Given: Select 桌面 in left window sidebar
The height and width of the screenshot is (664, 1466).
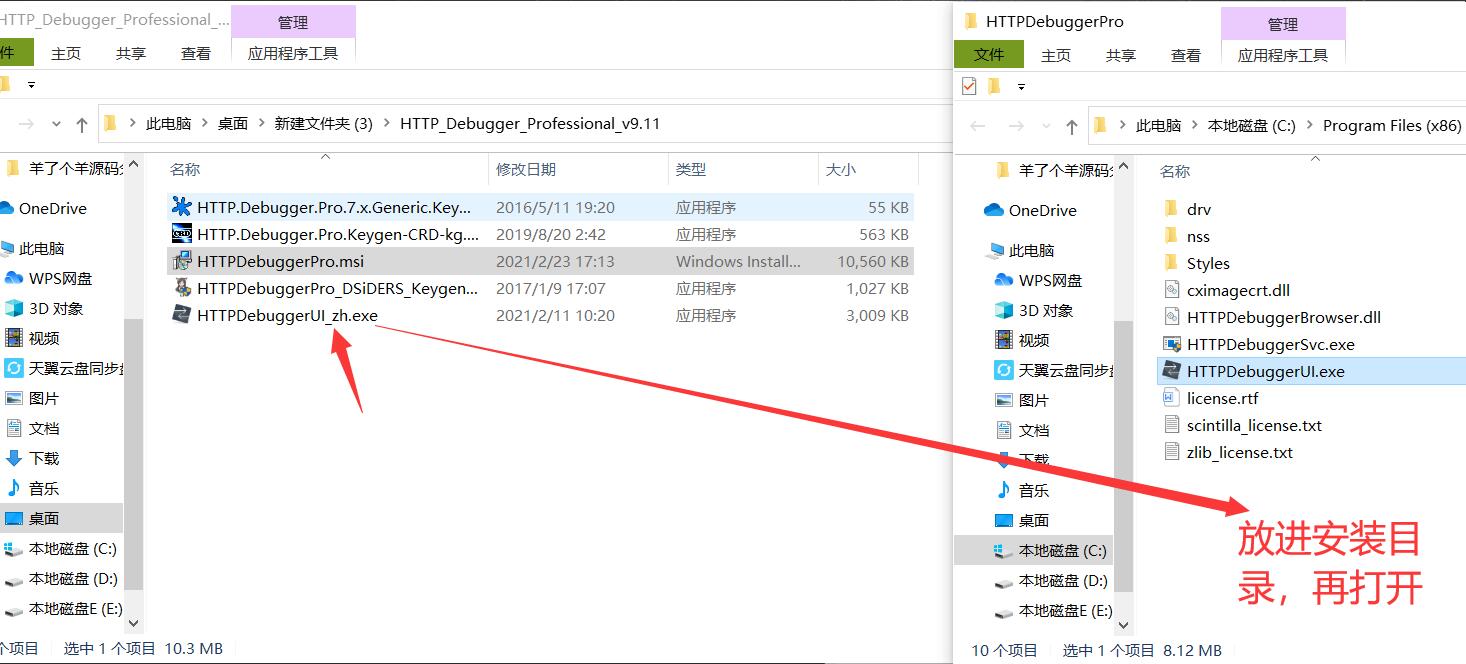Looking at the screenshot, I should [61, 519].
